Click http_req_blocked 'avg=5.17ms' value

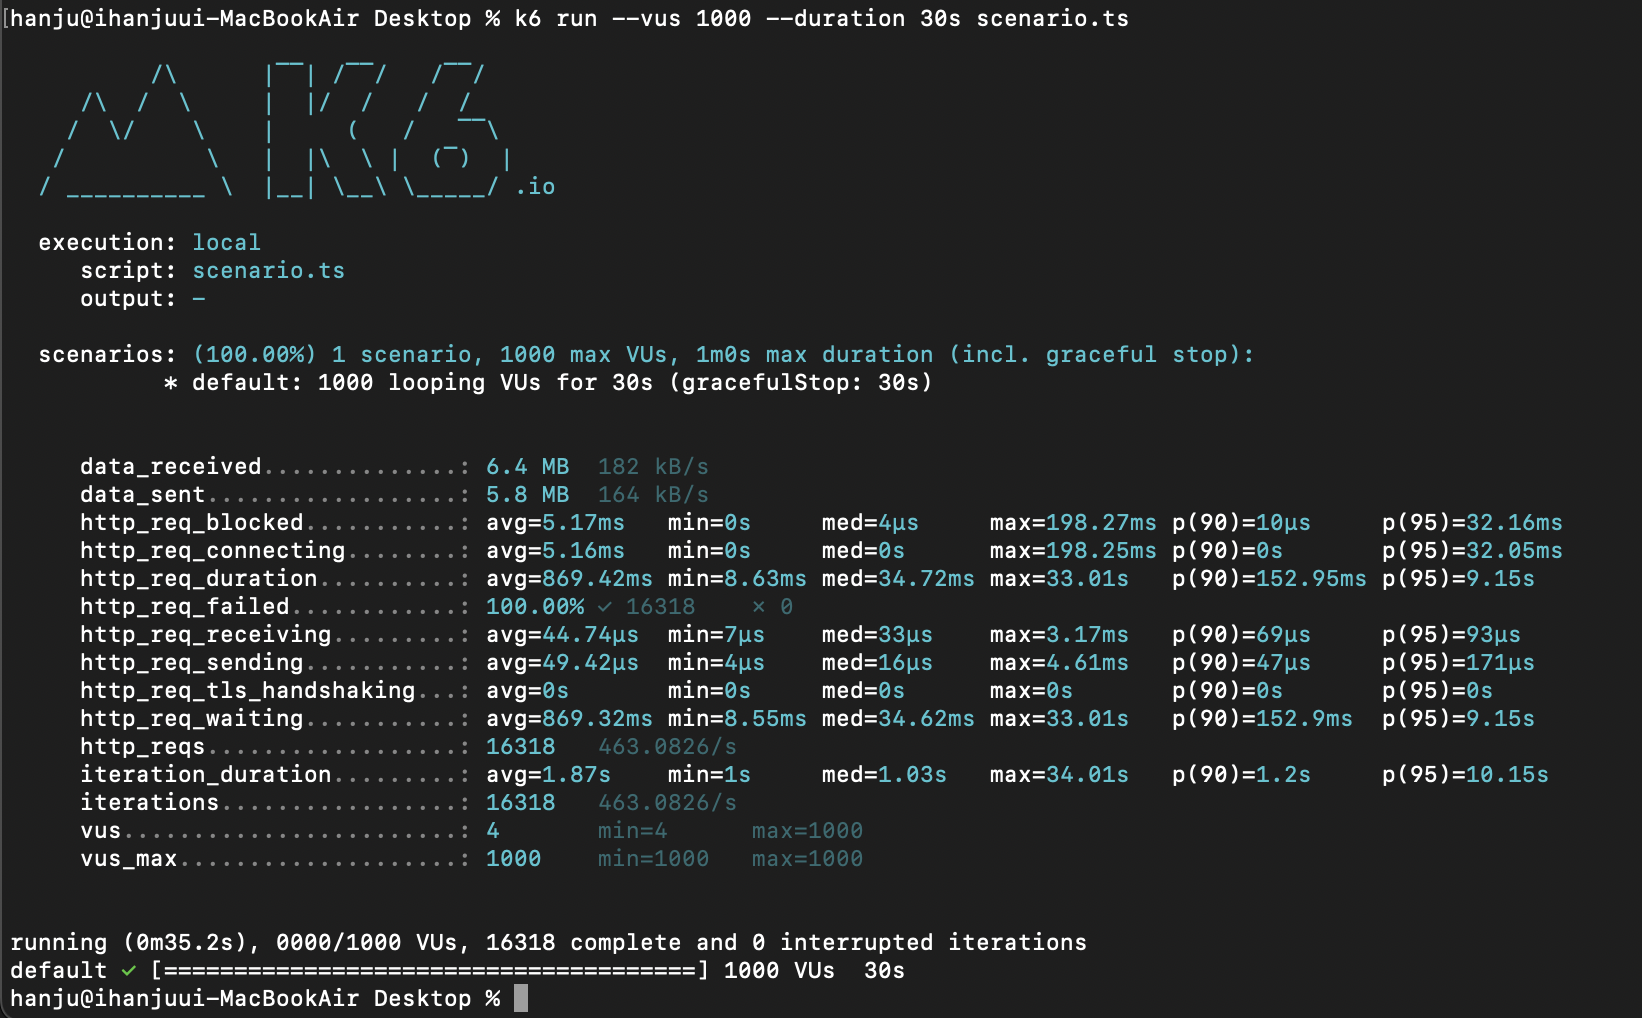point(555,523)
